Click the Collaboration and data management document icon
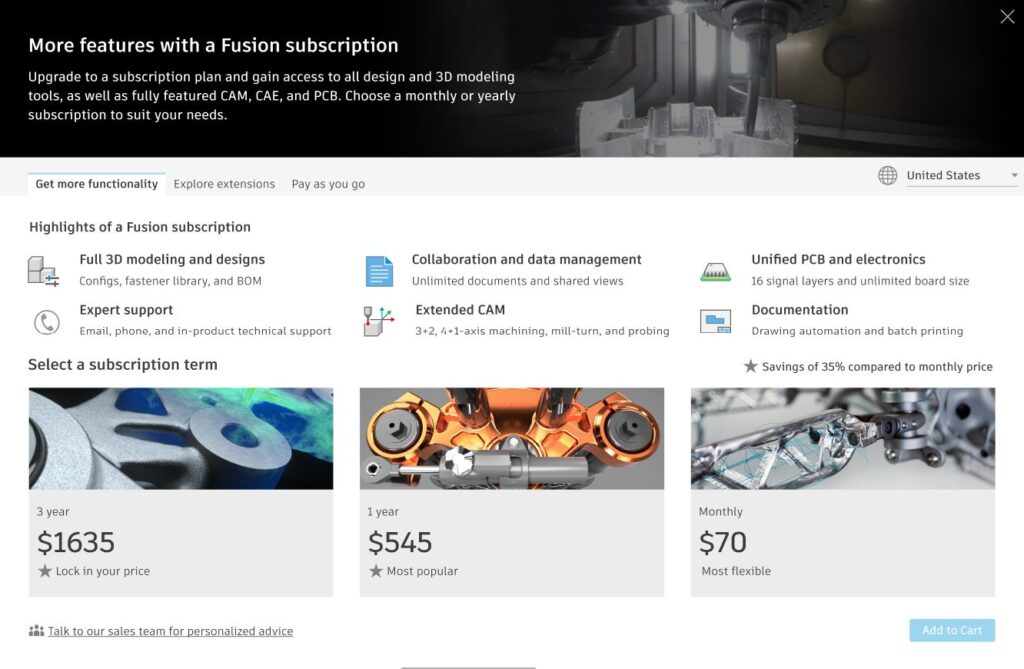The width and height of the screenshot is (1024, 669). [x=379, y=271]
